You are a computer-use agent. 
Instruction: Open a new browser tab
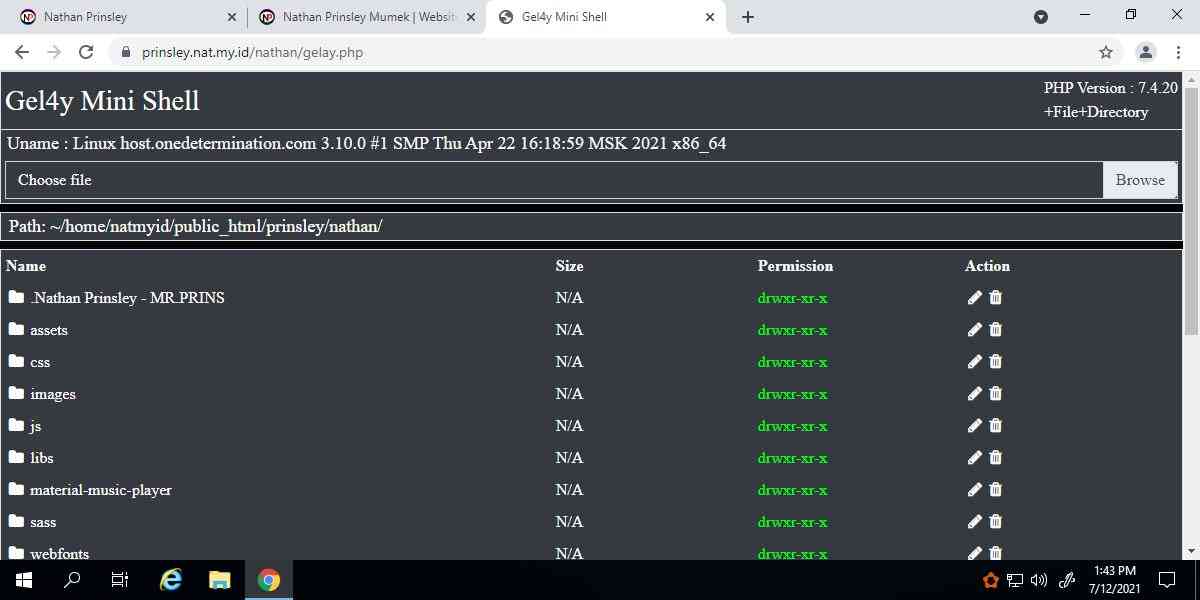pyautogui.click(x=748, y=17)
